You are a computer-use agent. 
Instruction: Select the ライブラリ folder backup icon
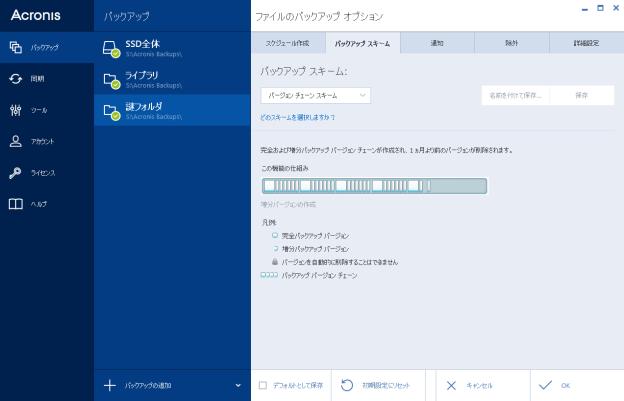(111, 80)
